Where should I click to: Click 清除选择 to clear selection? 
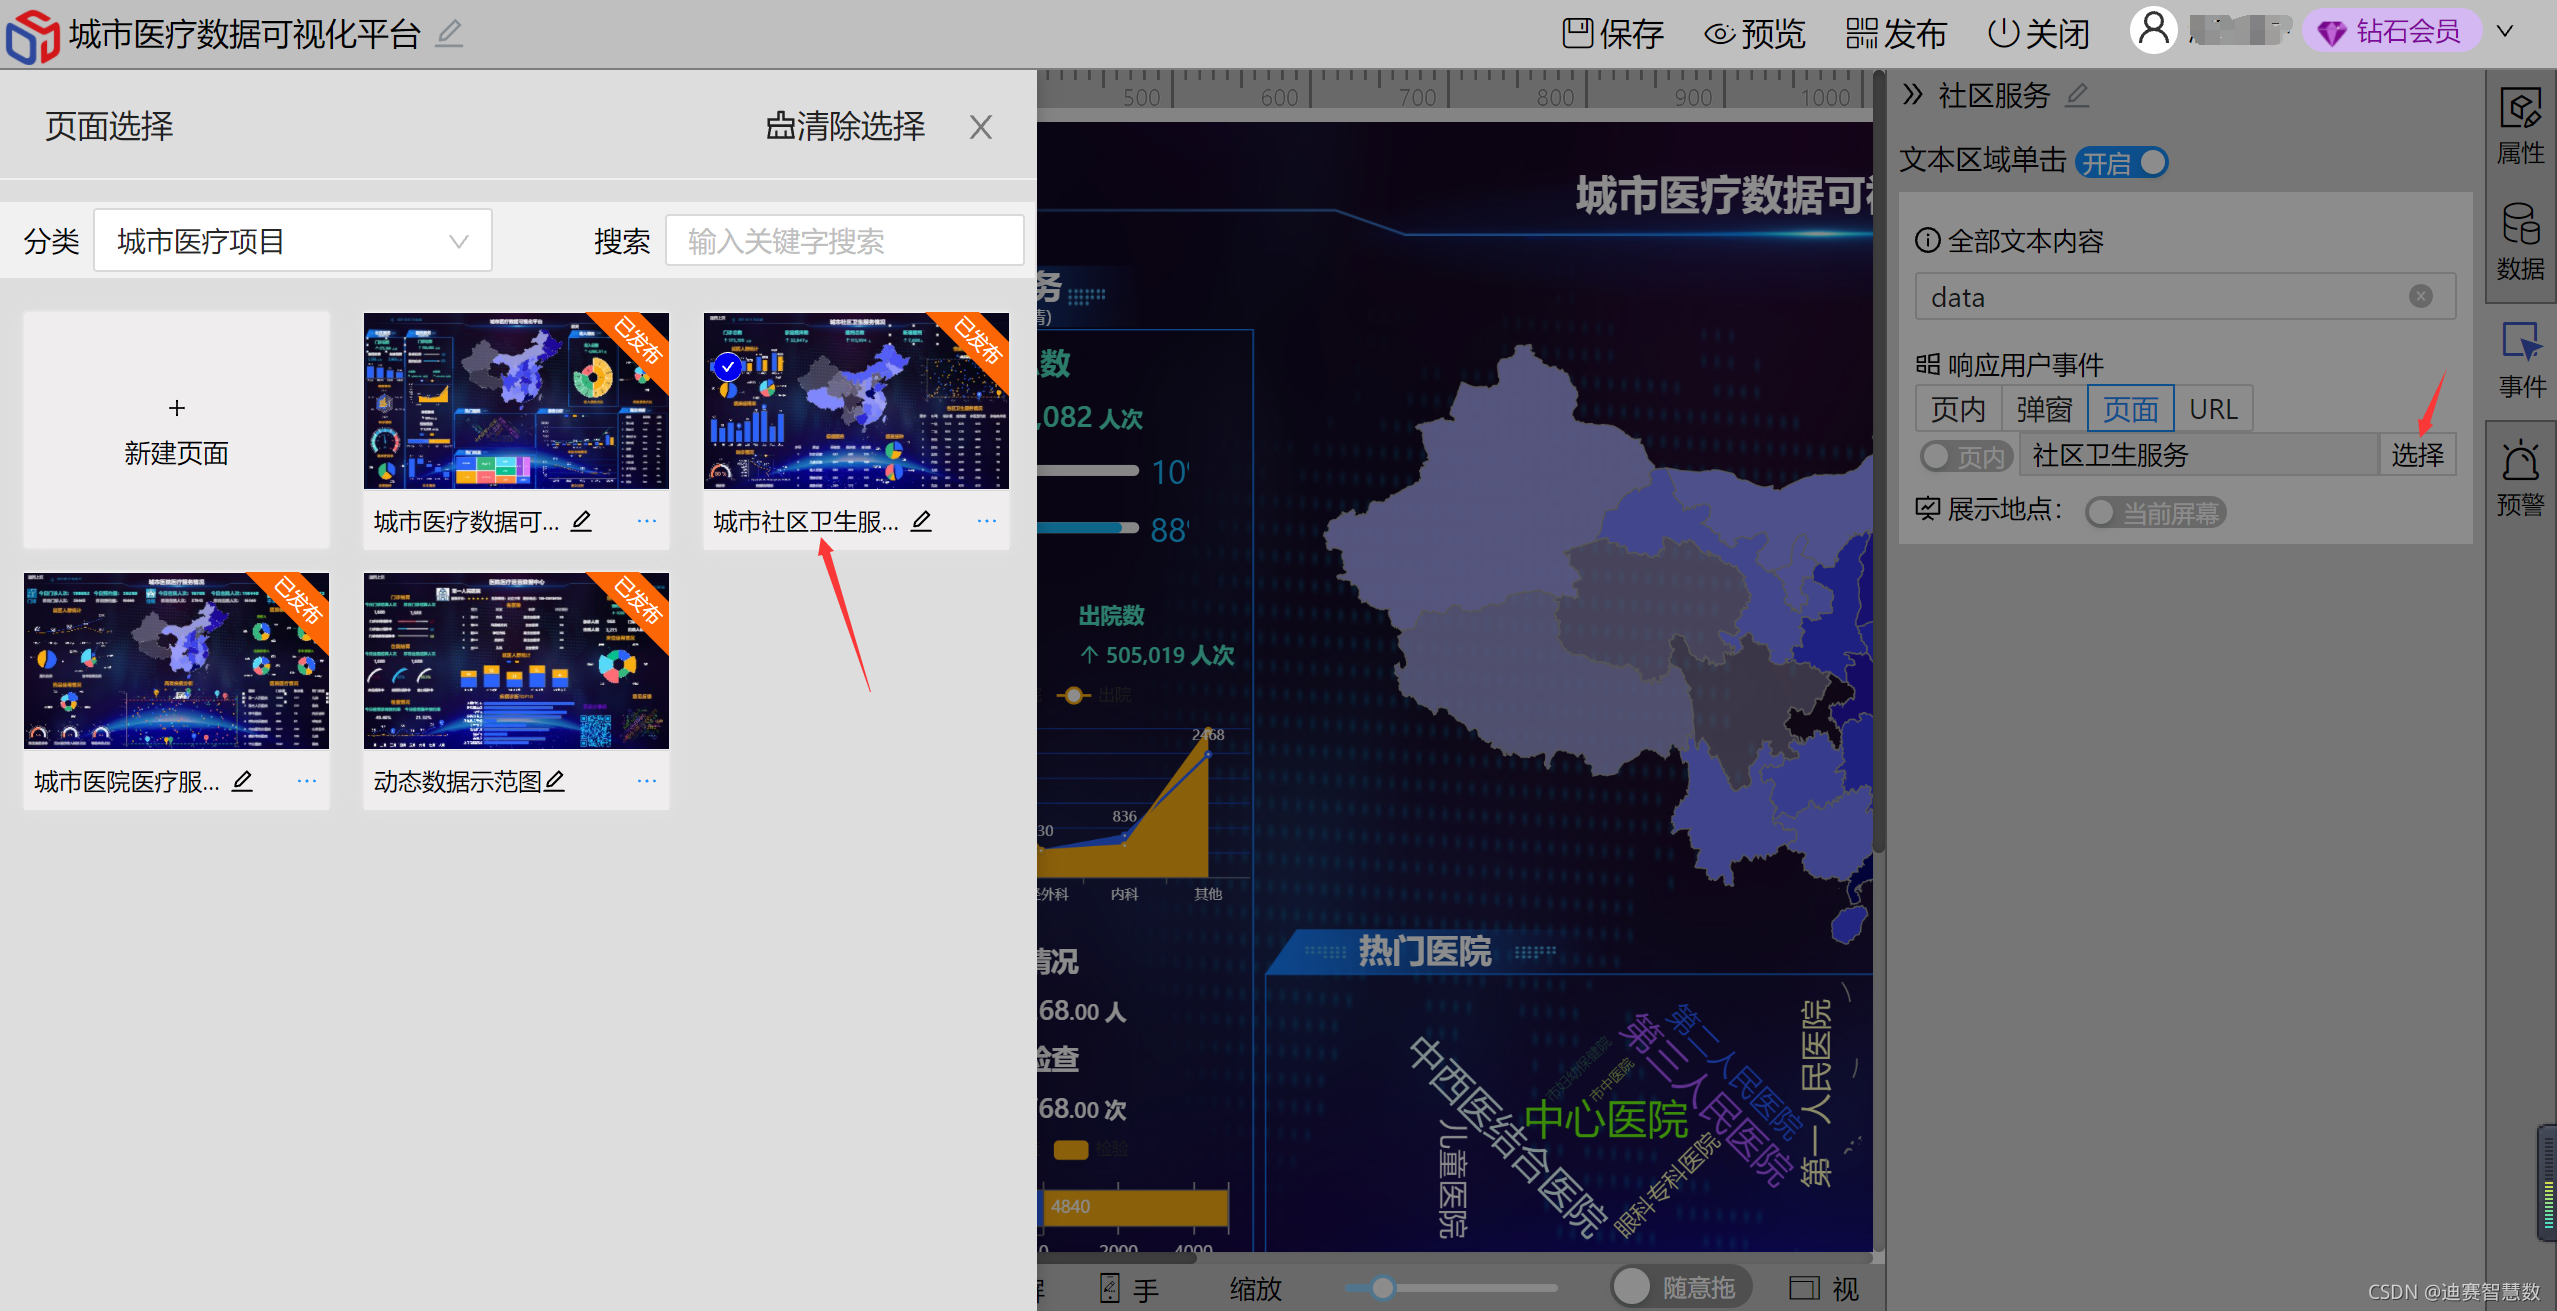[845, 126]
